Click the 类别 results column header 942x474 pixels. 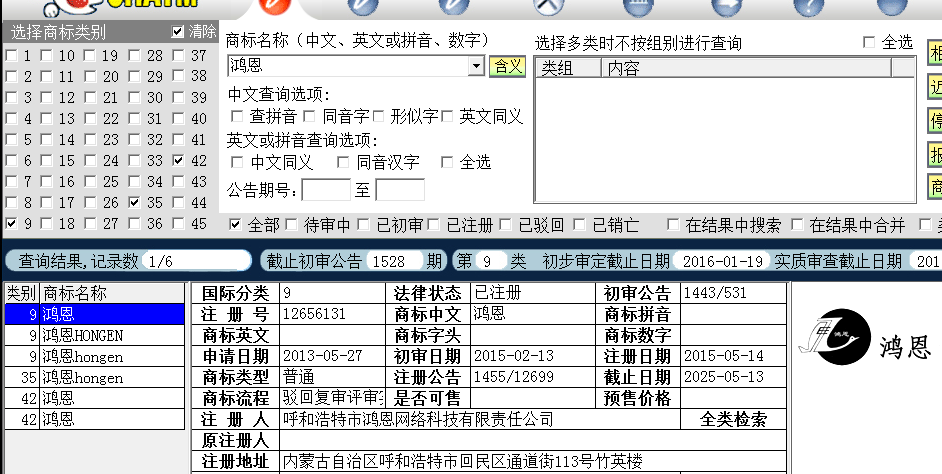[x=22, y=293]
